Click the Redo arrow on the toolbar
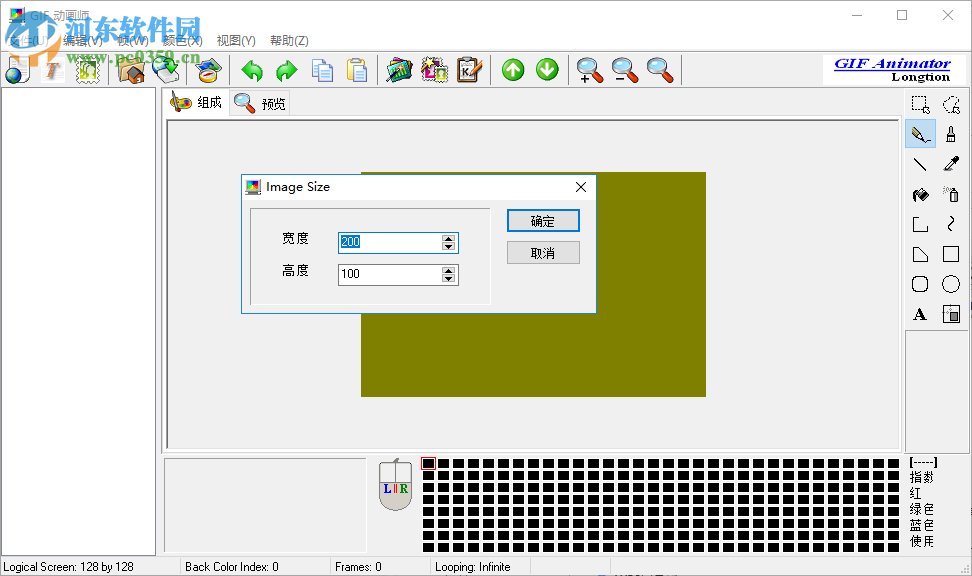 point(286,70)
